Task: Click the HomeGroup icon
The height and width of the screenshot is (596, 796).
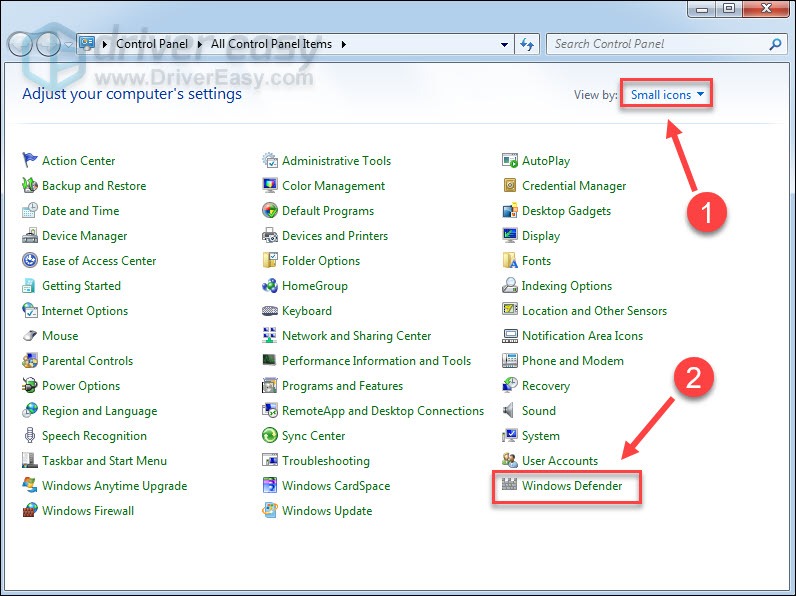Action: point(270,285)
